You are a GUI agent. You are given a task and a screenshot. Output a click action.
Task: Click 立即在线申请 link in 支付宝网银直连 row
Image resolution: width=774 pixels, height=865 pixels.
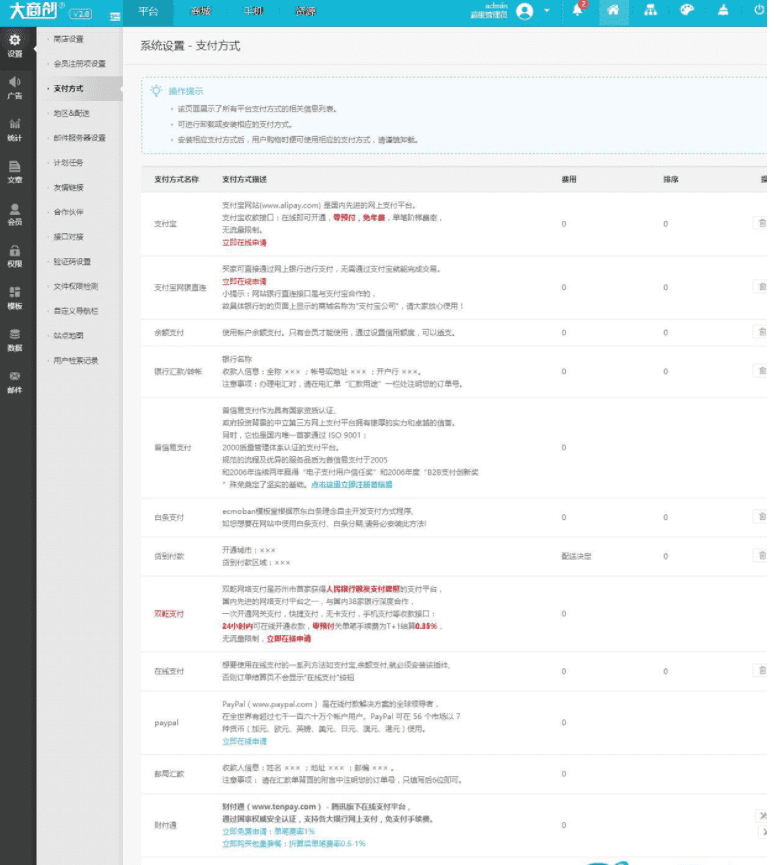click(x=244, y=281)
